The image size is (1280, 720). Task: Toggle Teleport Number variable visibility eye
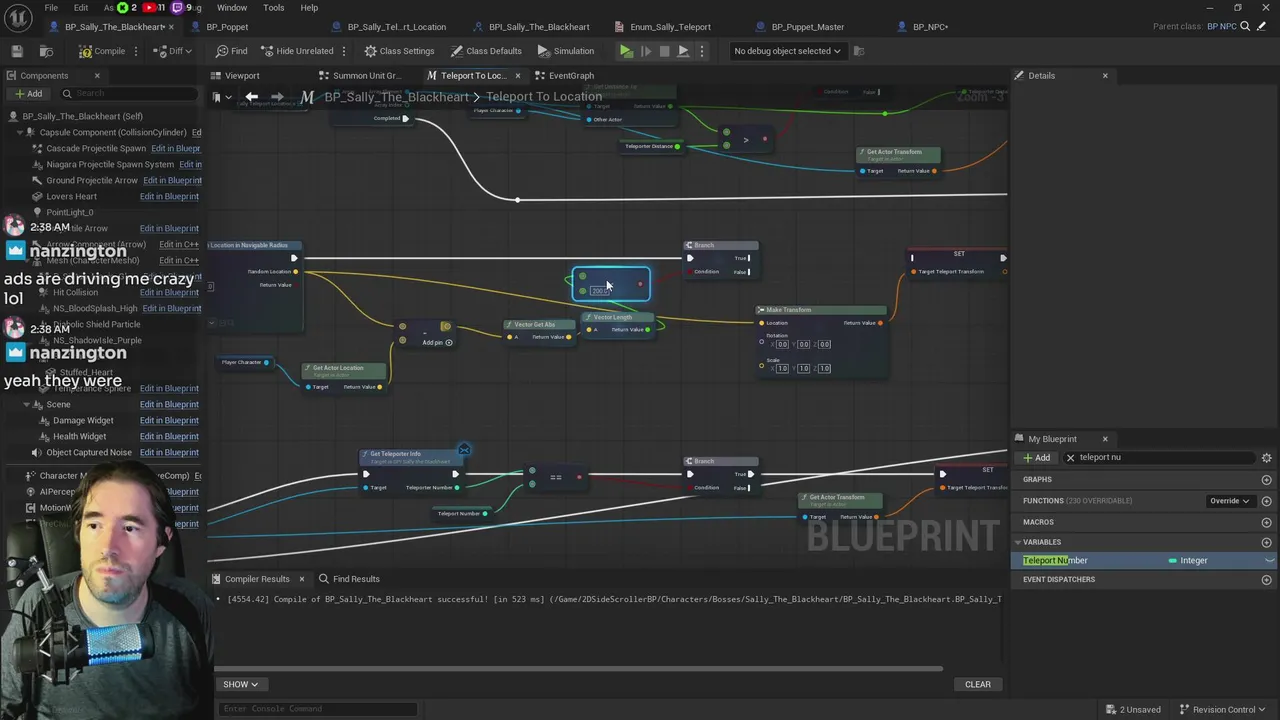coord(1269,560)
